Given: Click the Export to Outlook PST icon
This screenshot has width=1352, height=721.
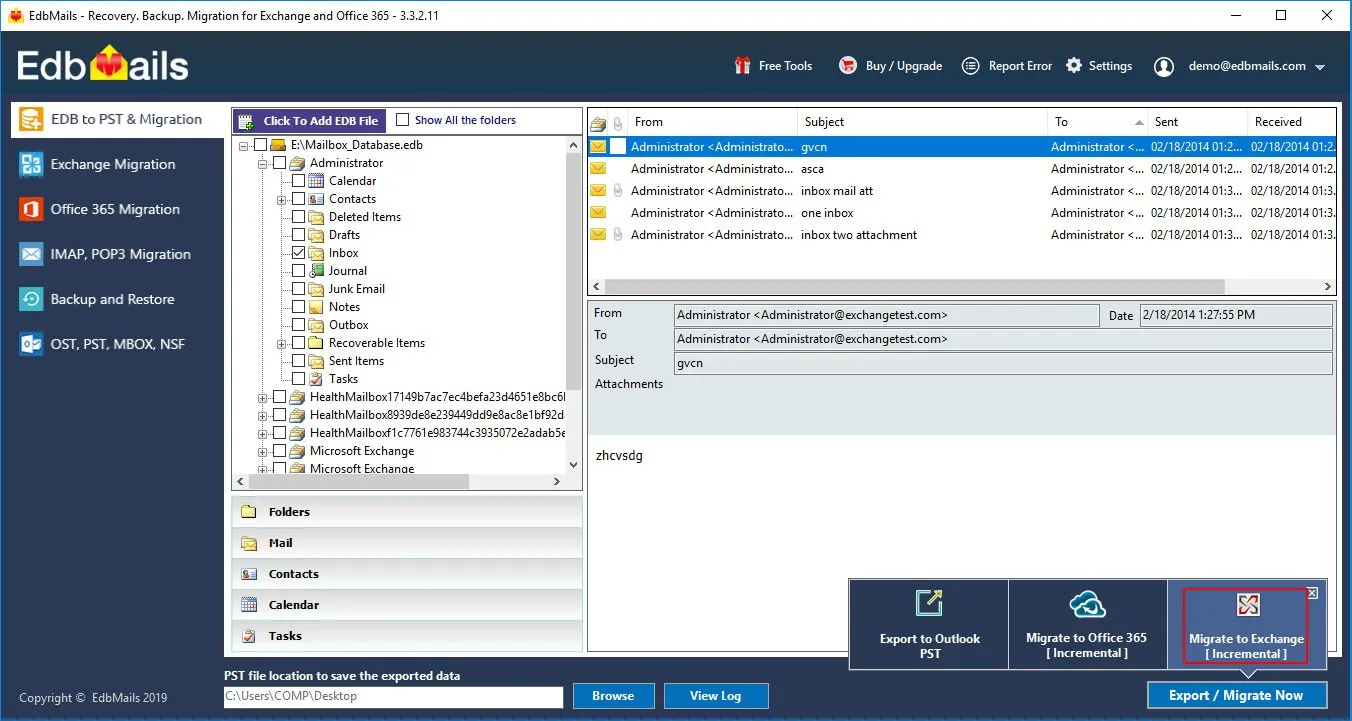Looking at the screenshot, I should click(929, 604).
